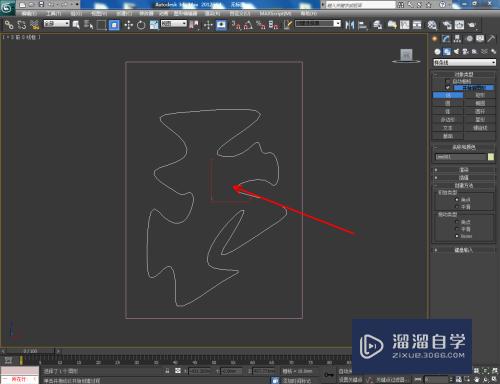Toggle Percent Snap icon
The height and width of the screenshot is (384, 500).
[x=261, y=25]
